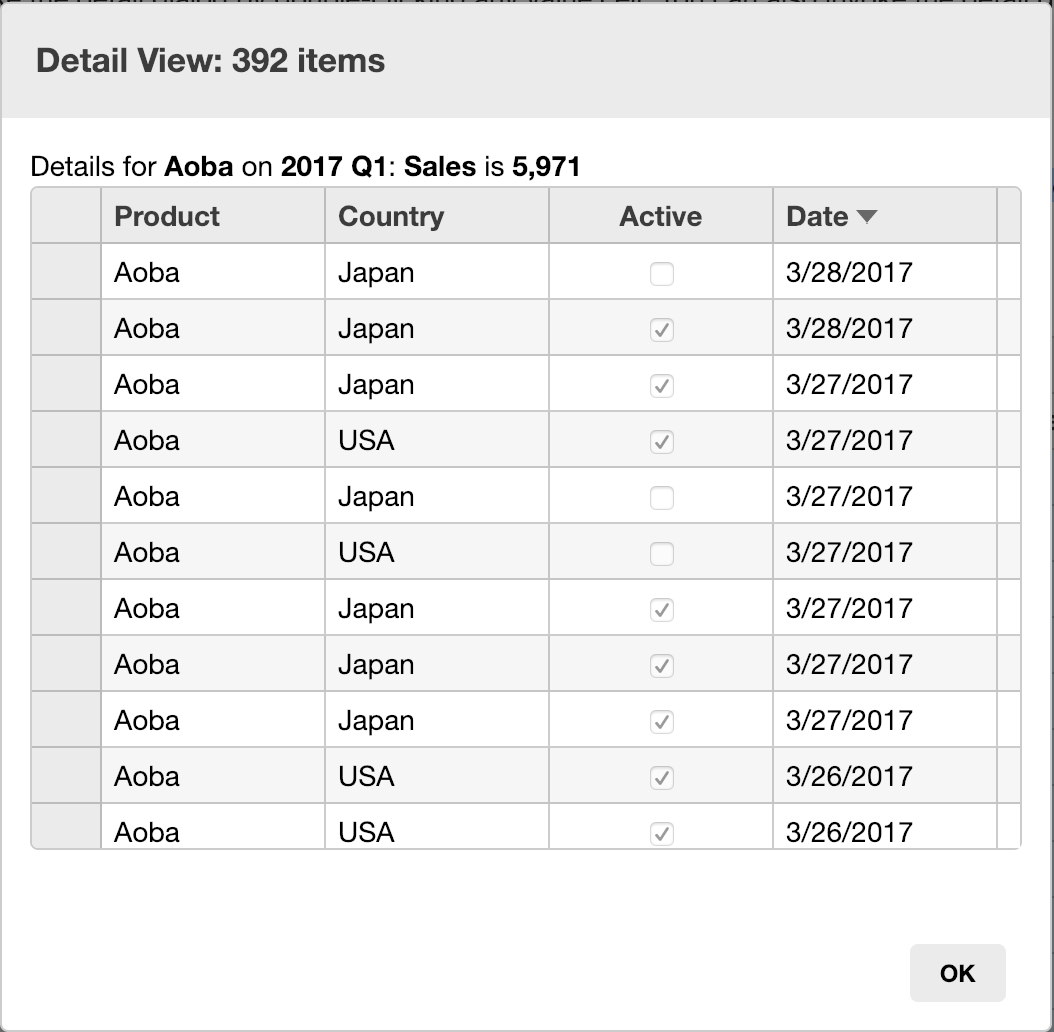Click the 3/28/2017 date in the checked Japan row
Screen dimensions: 1054x1032
(885, 327)
